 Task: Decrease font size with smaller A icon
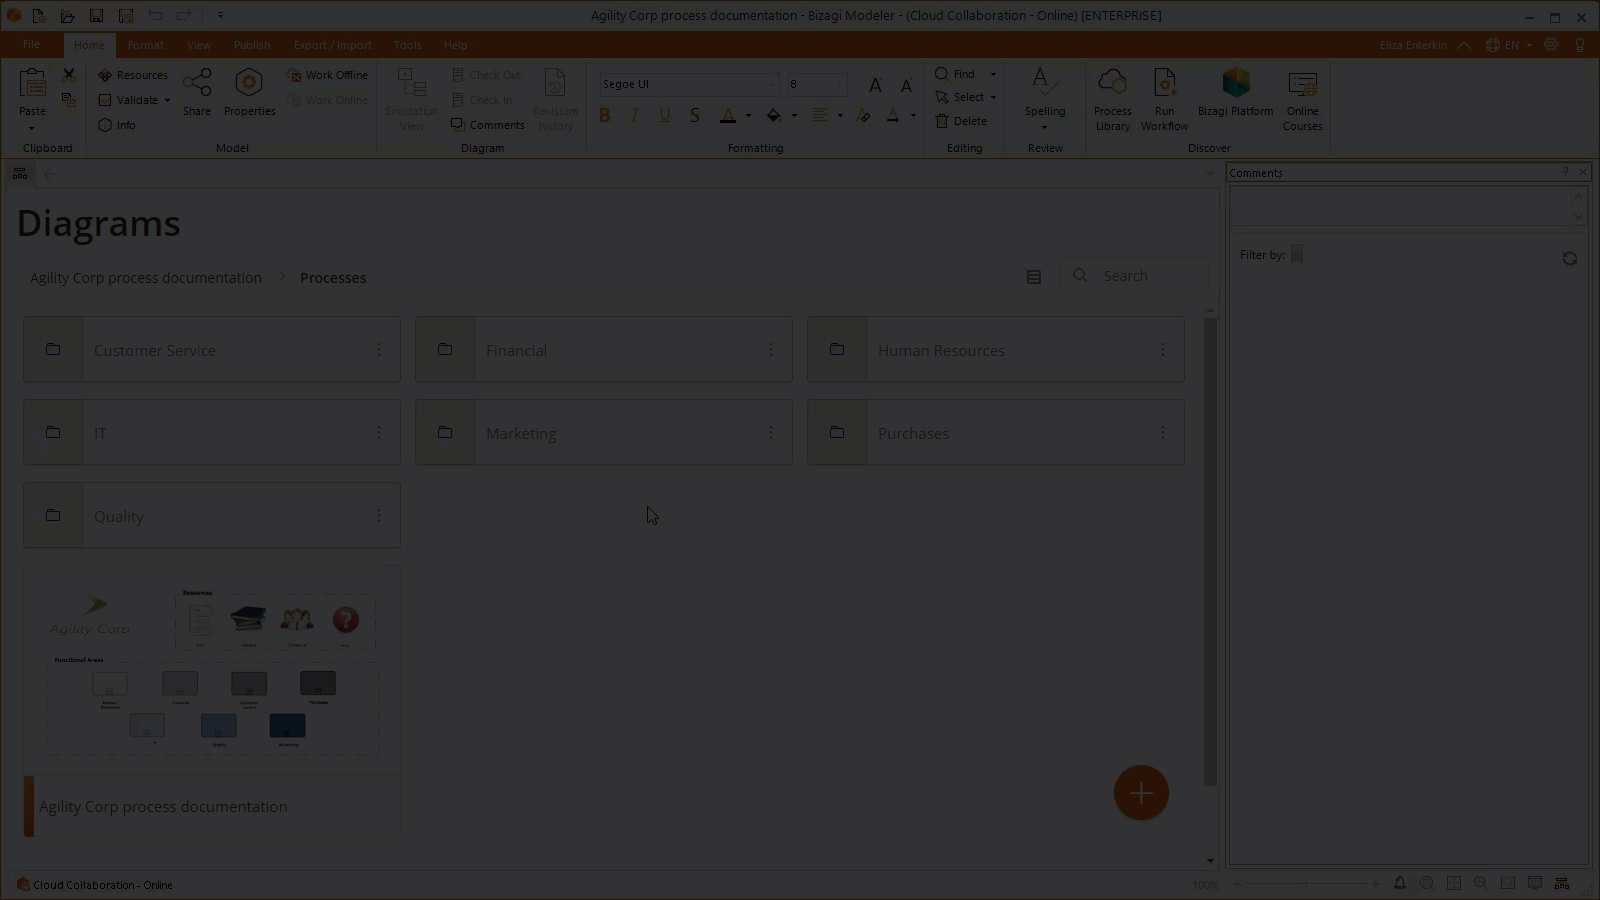(x=906, y=85)
